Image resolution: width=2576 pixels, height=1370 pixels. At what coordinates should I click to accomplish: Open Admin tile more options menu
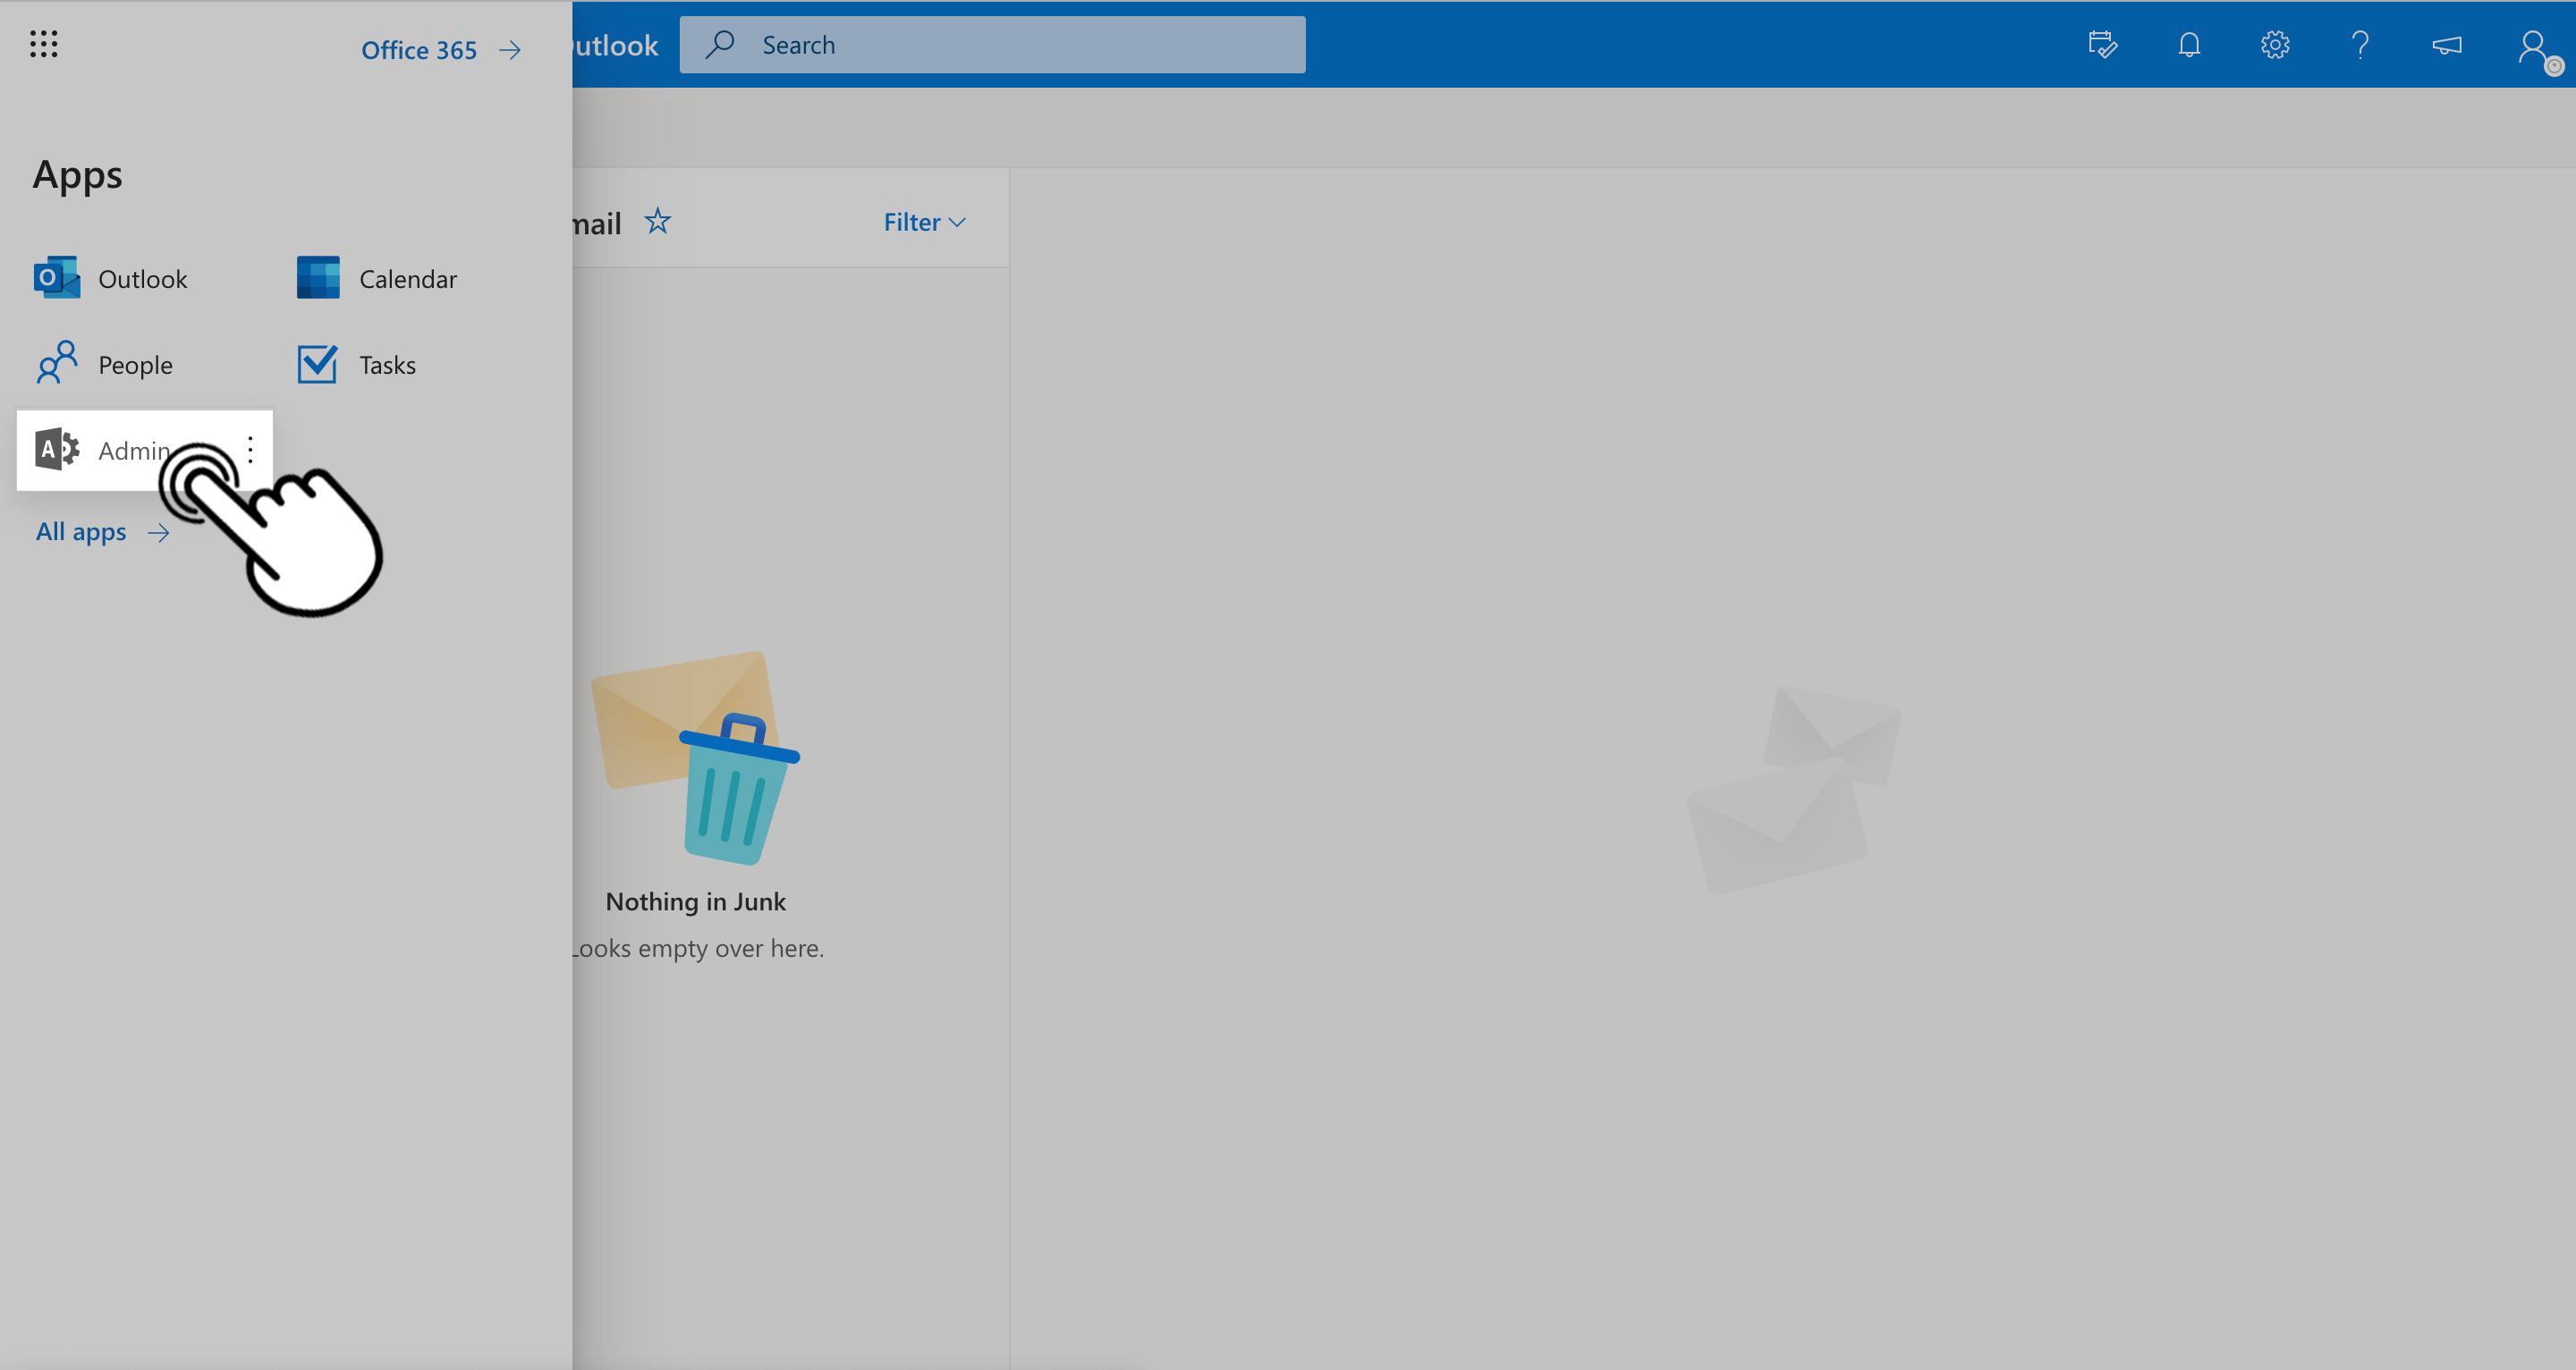pos(250,450)
